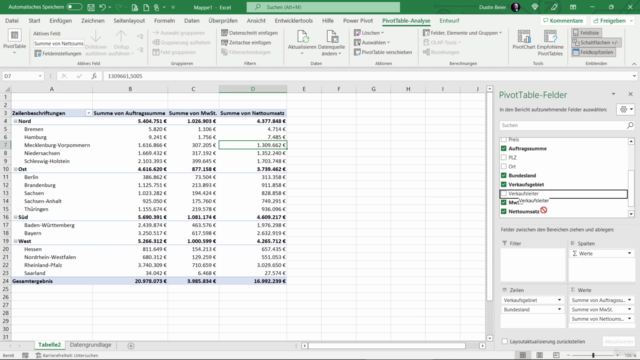Open the Hilfe tab
Image resolution: width=640 pixels, height=360 pixels.
pyautogui.click(x=327, y=20)
